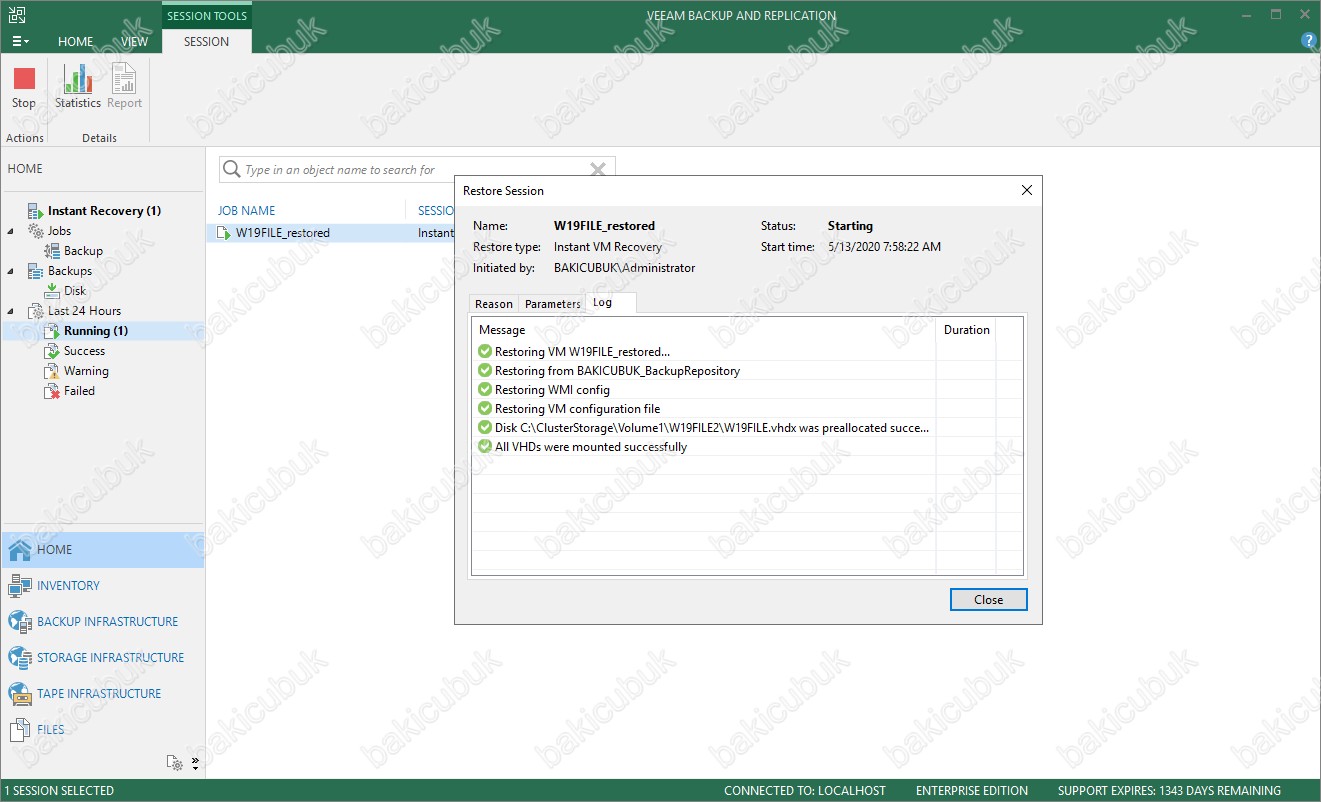Collapse the Backups tree node

[x=11, y=271]
